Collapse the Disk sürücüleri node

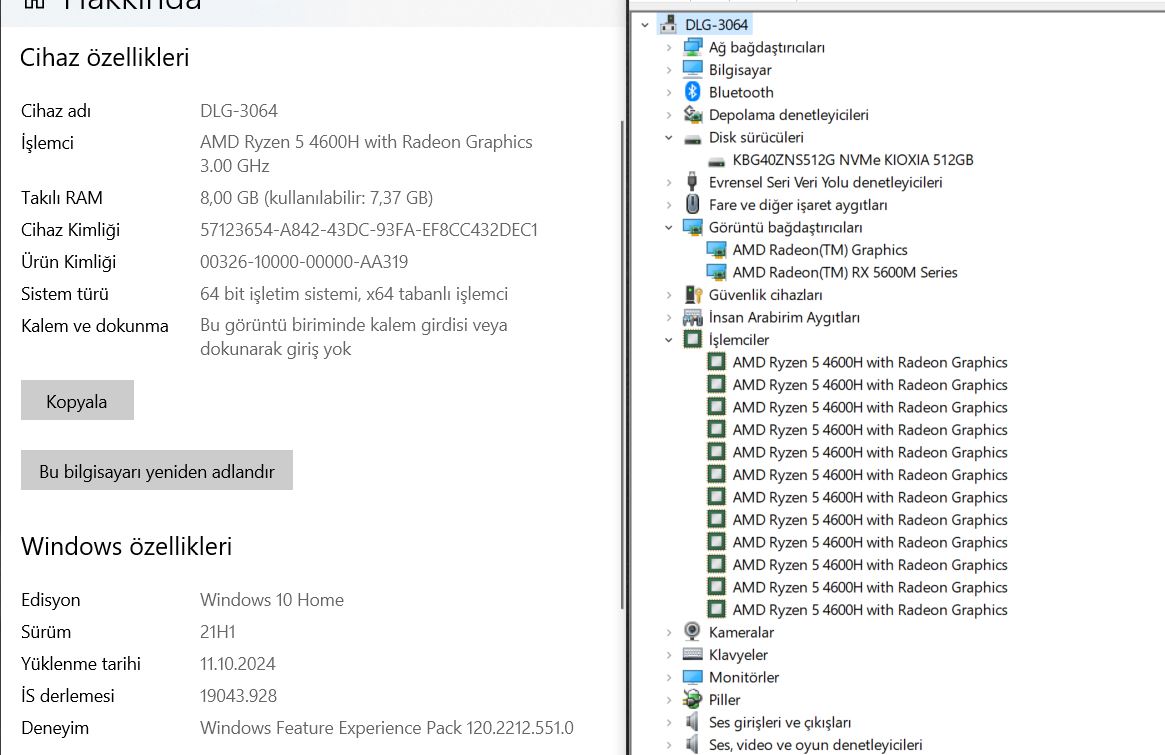coord(669,137)
